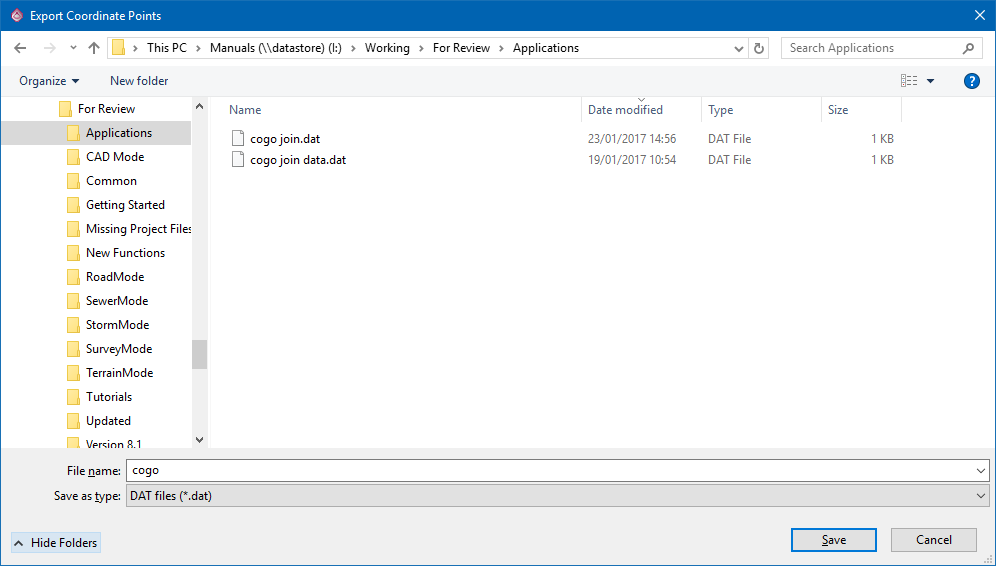Click the search magnifier icon
996x566 pixels.
tap(968, 48)
